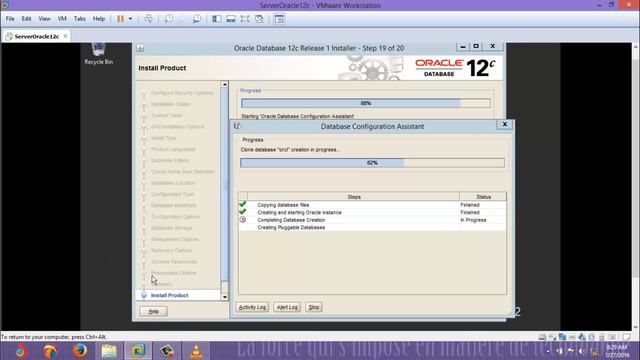The height and width of the screenshot is (360, 640).
Task: Click the 'Copying database files' step row
Action: pos(372,205)
